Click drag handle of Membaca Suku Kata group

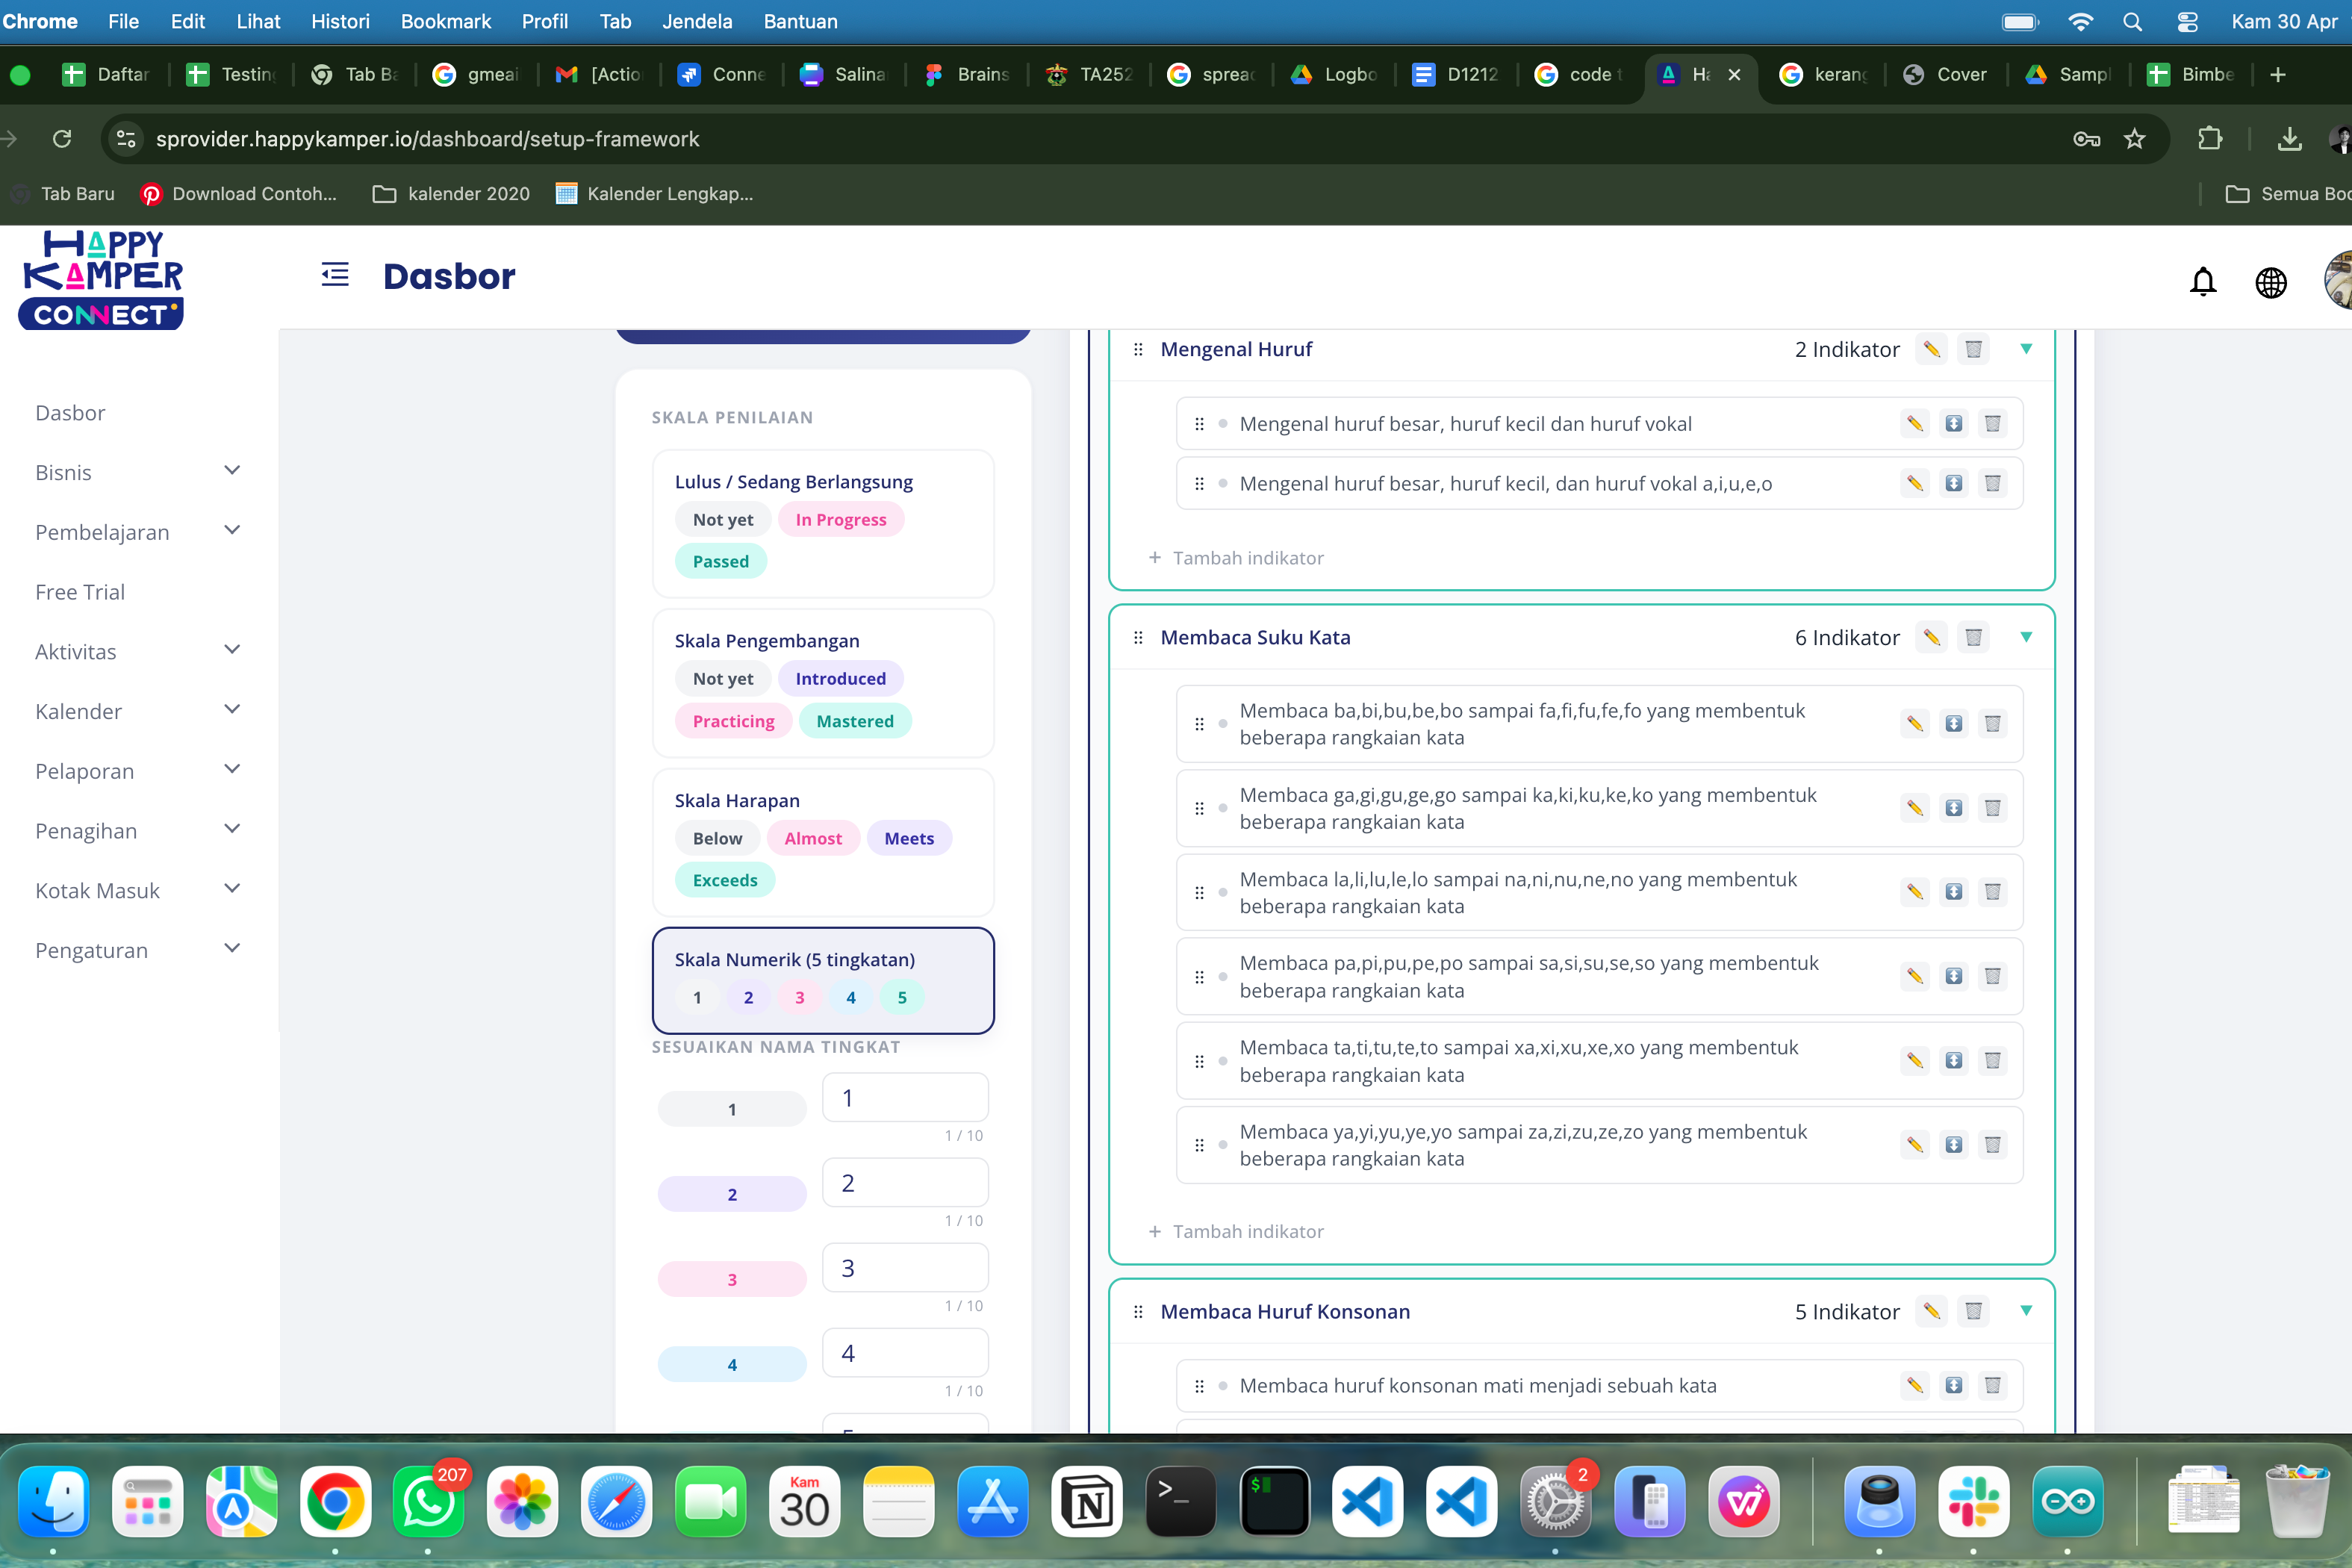click(x=1138, y=637)
